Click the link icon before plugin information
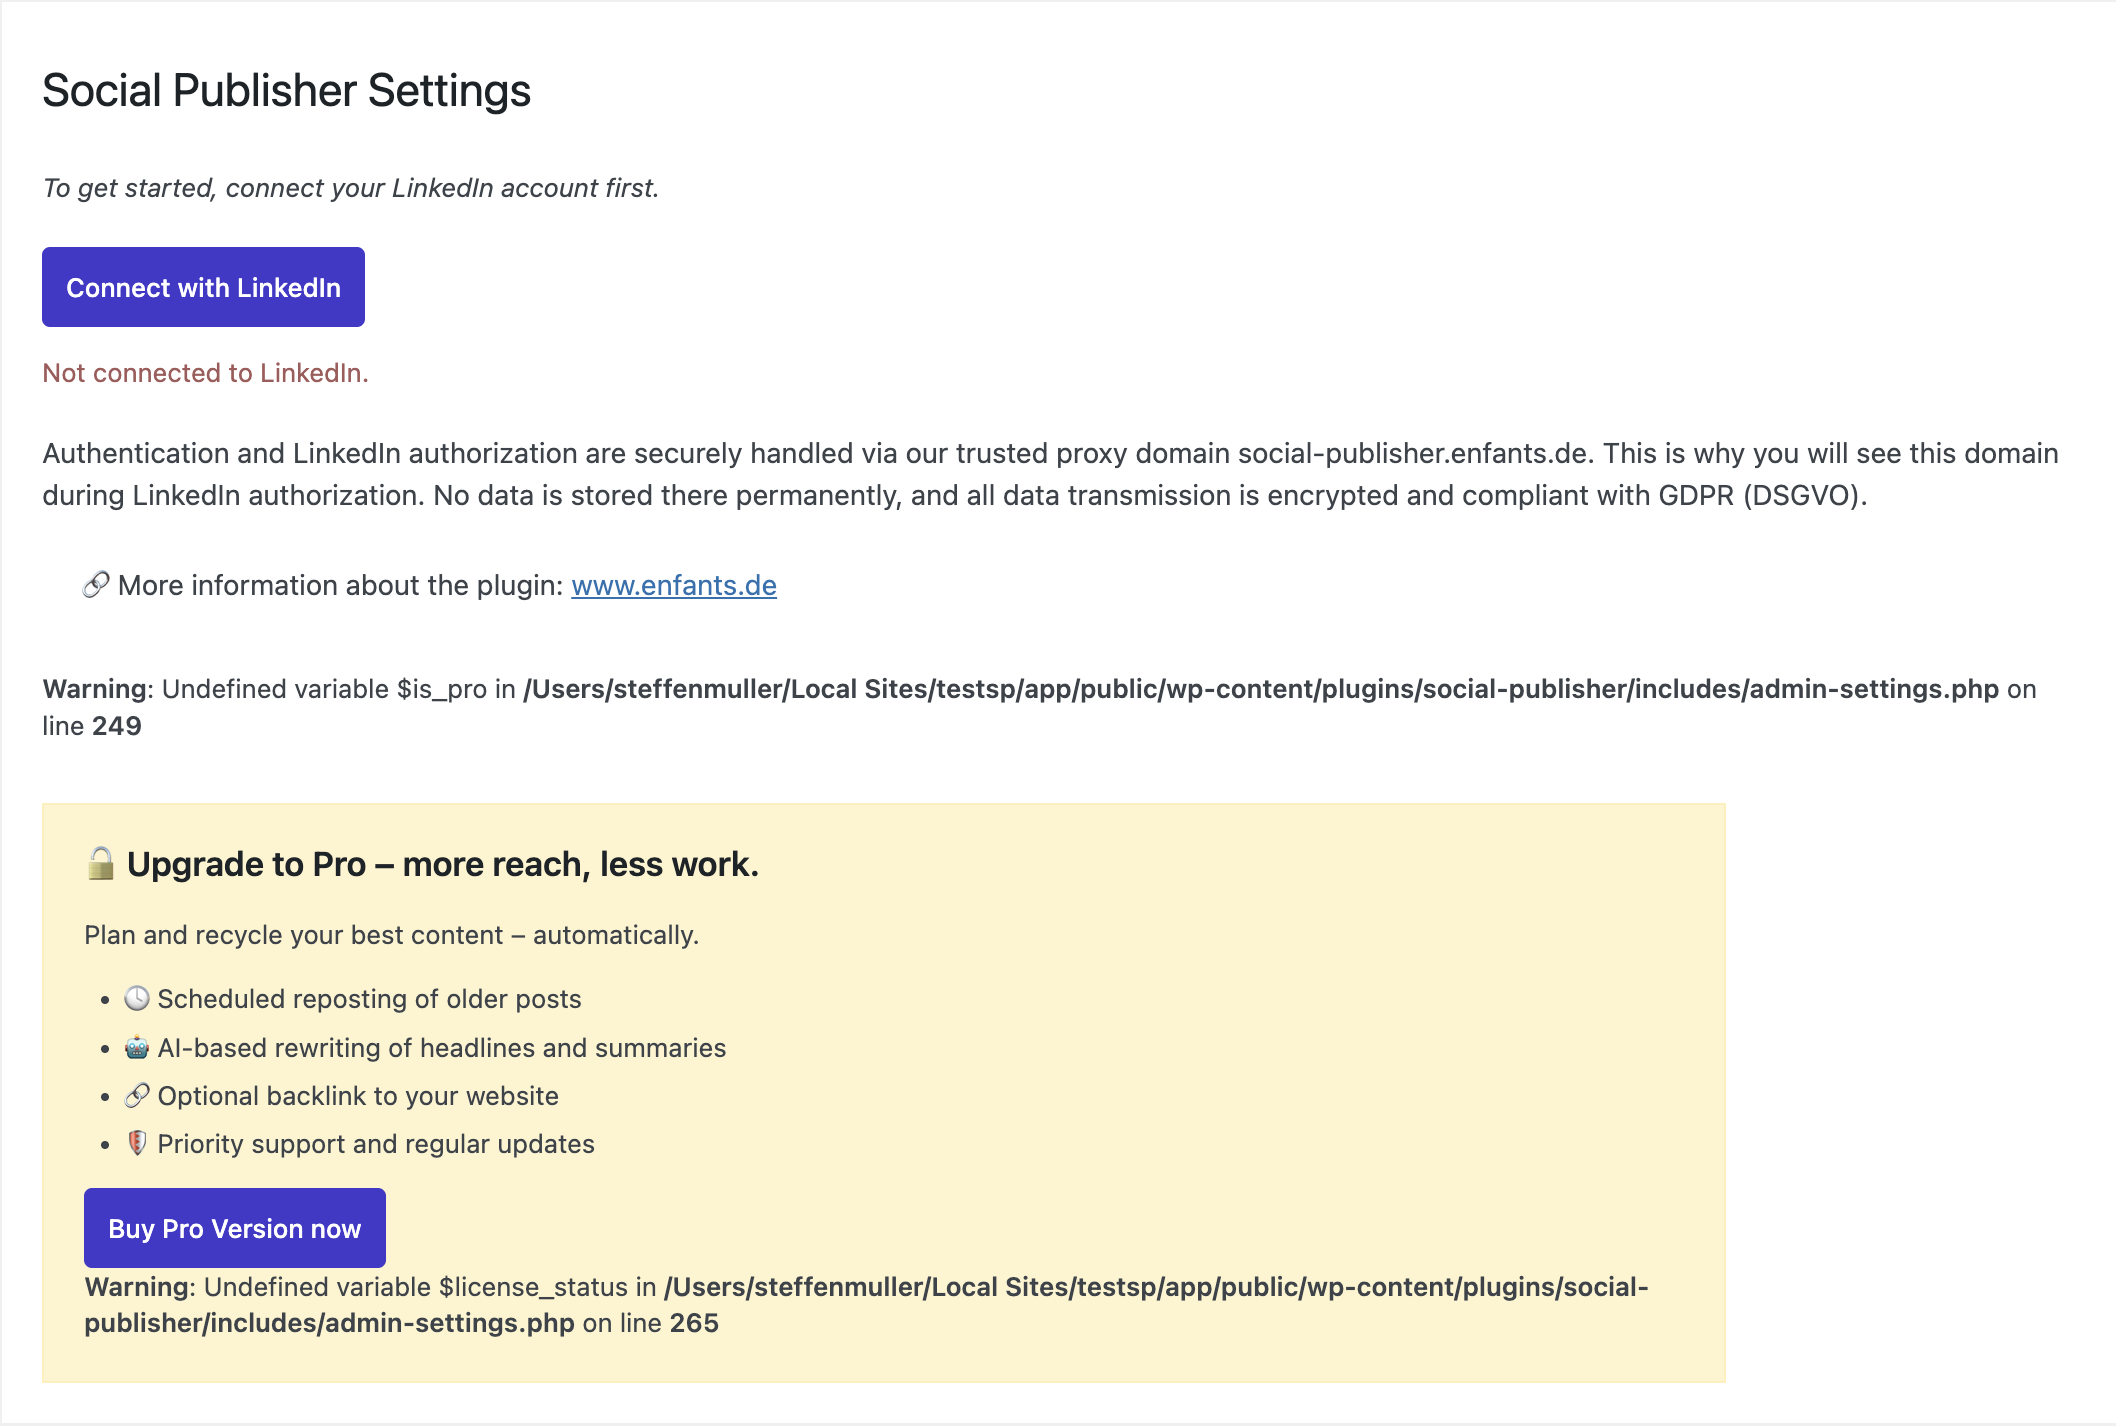The height and width of the screenshot is (1426, 2116). (x=95, y=585)
